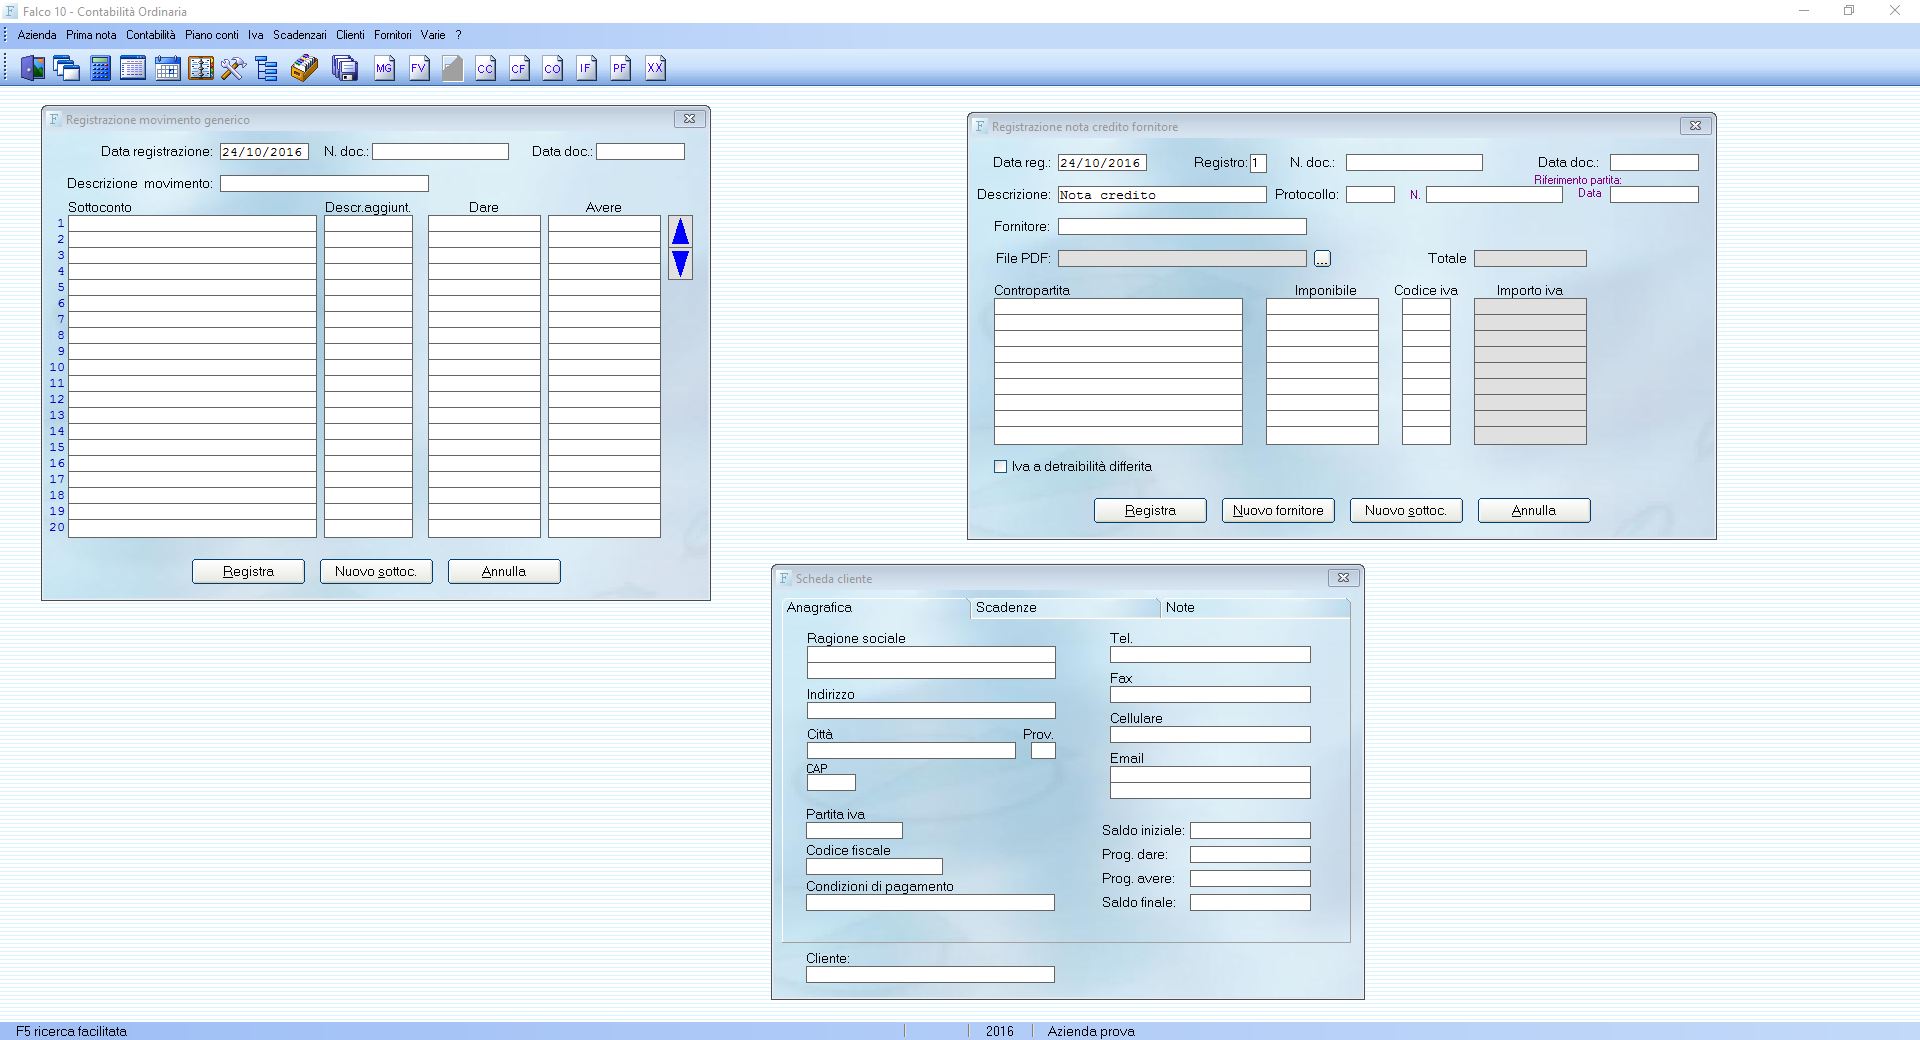Select the Anagrafica tab in Scheda cliente
The image size is (1920, 1040).
point(875,607)
